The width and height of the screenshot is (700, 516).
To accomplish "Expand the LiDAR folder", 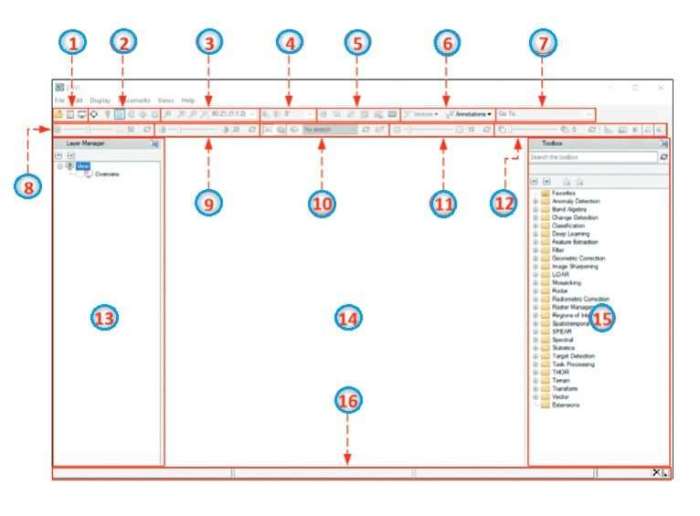I will pyautogui.click(x=535, y=275).
